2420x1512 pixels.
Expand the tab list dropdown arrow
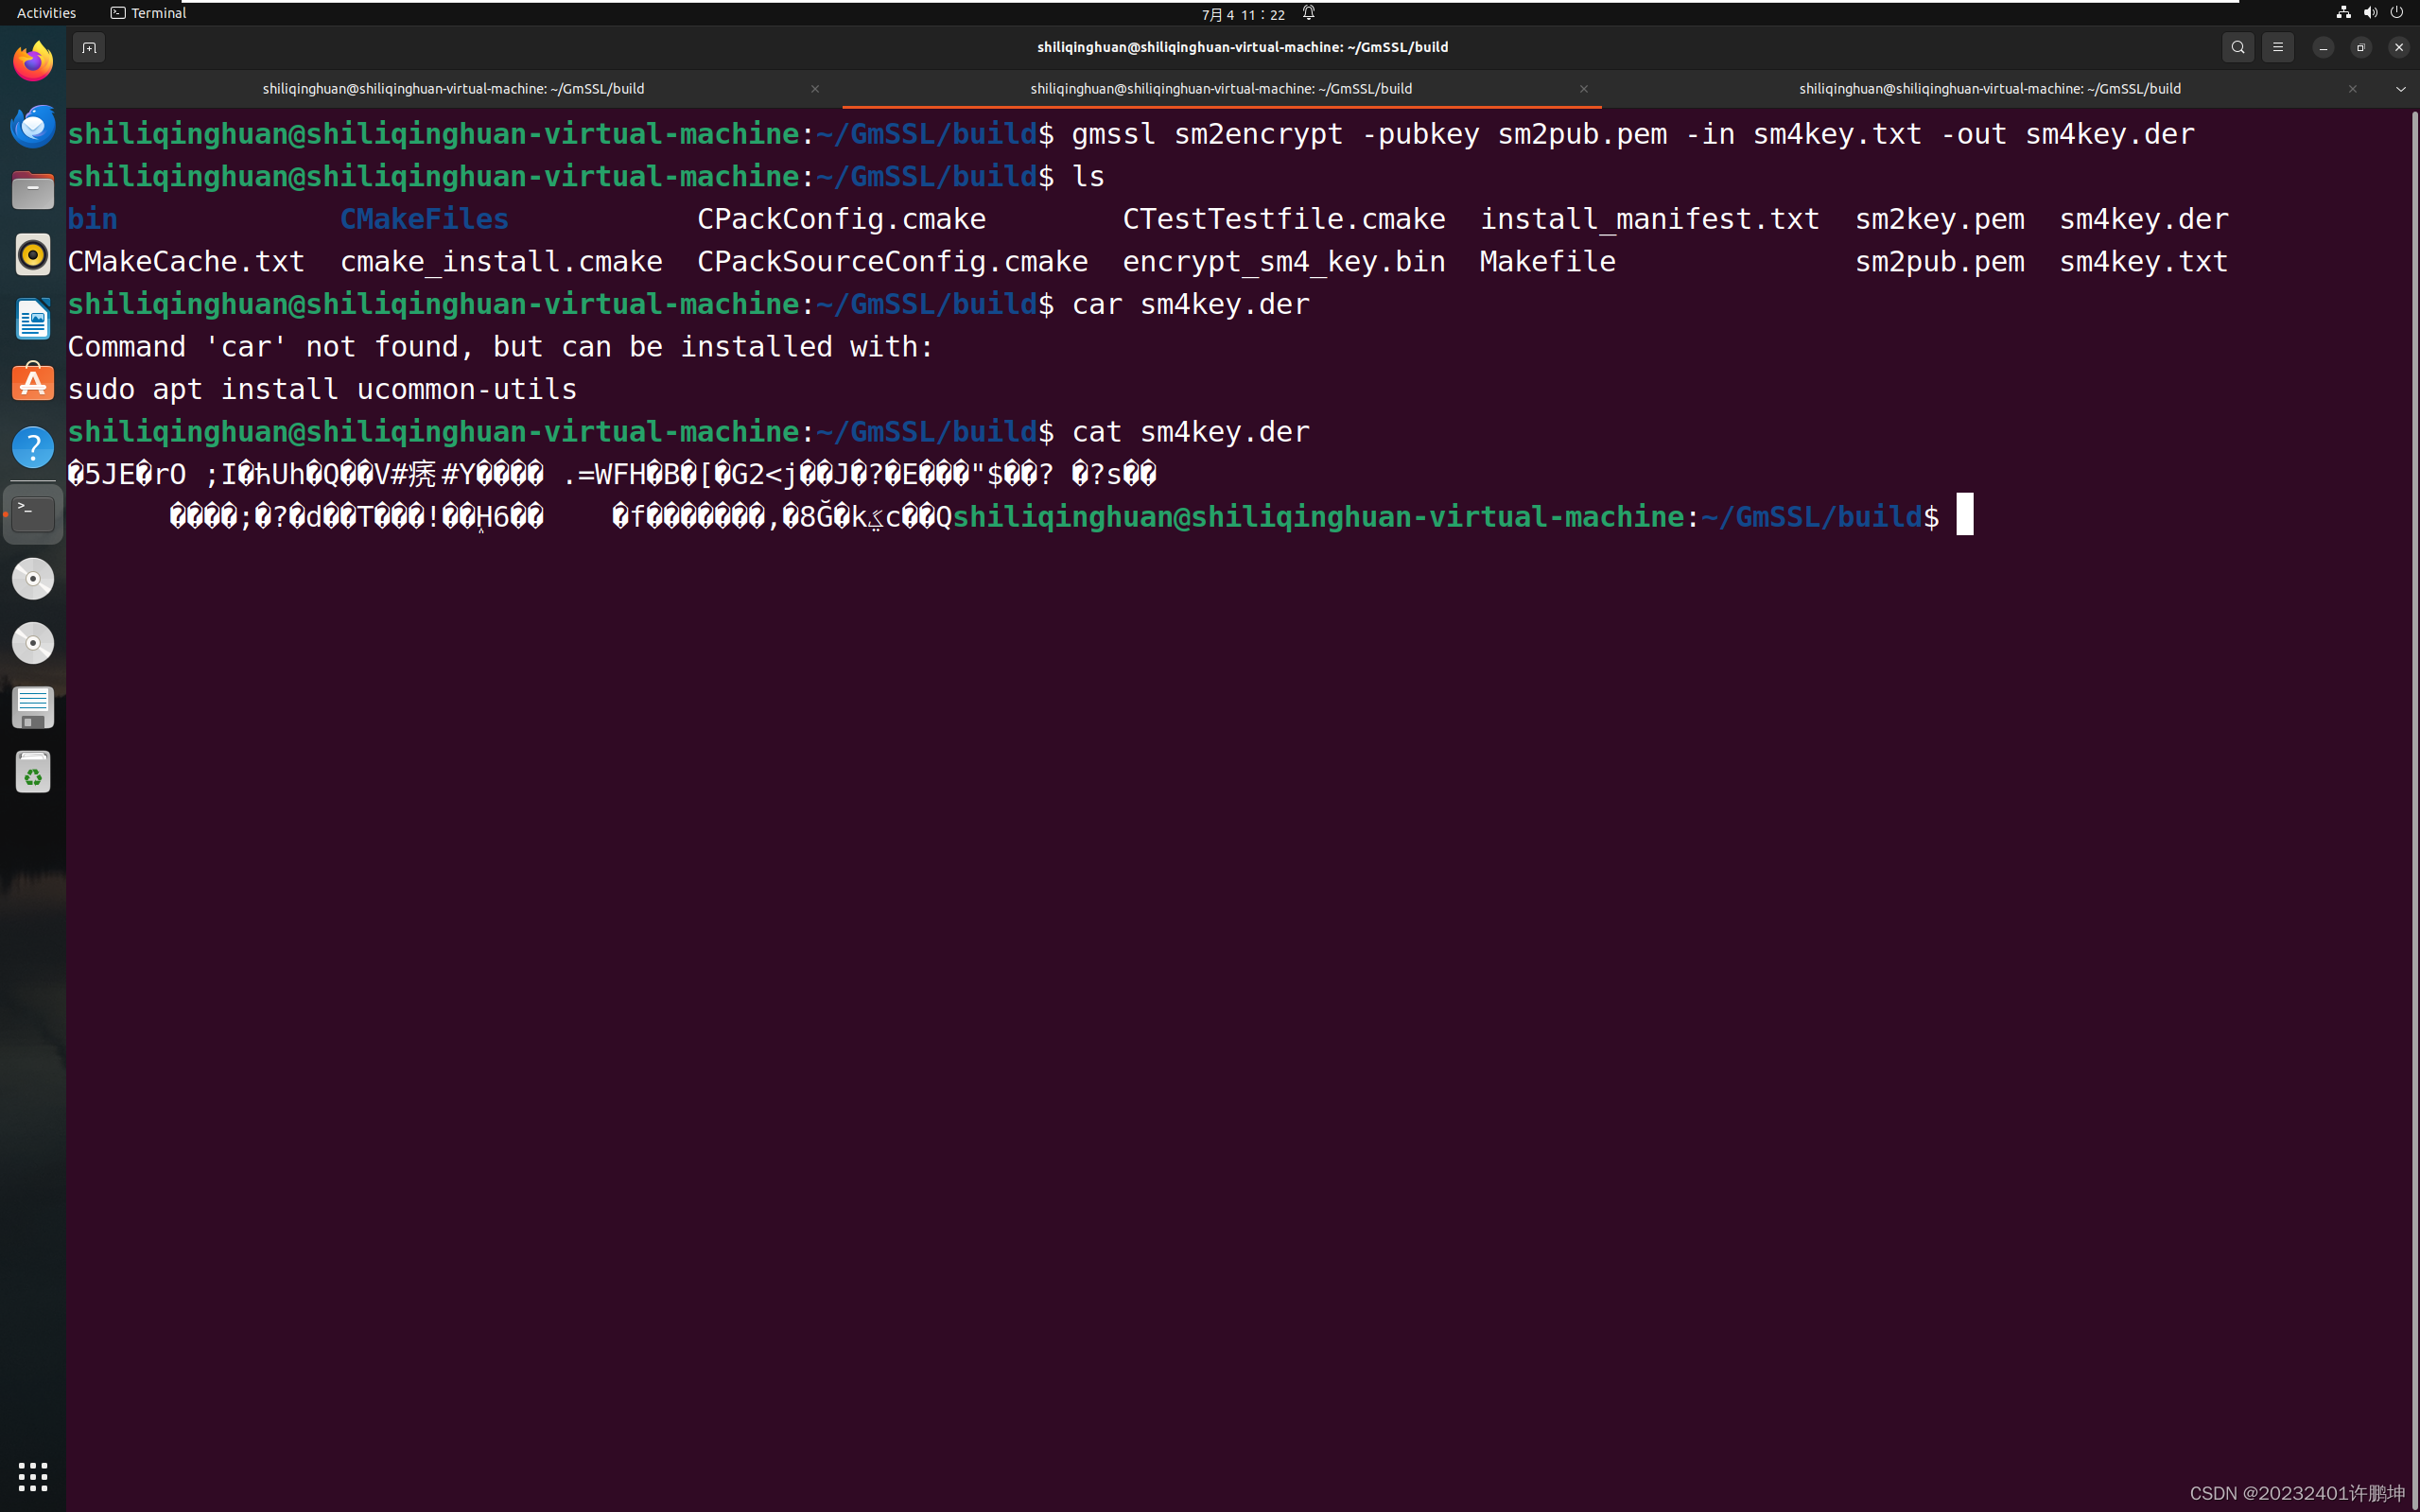(2400, 89)
